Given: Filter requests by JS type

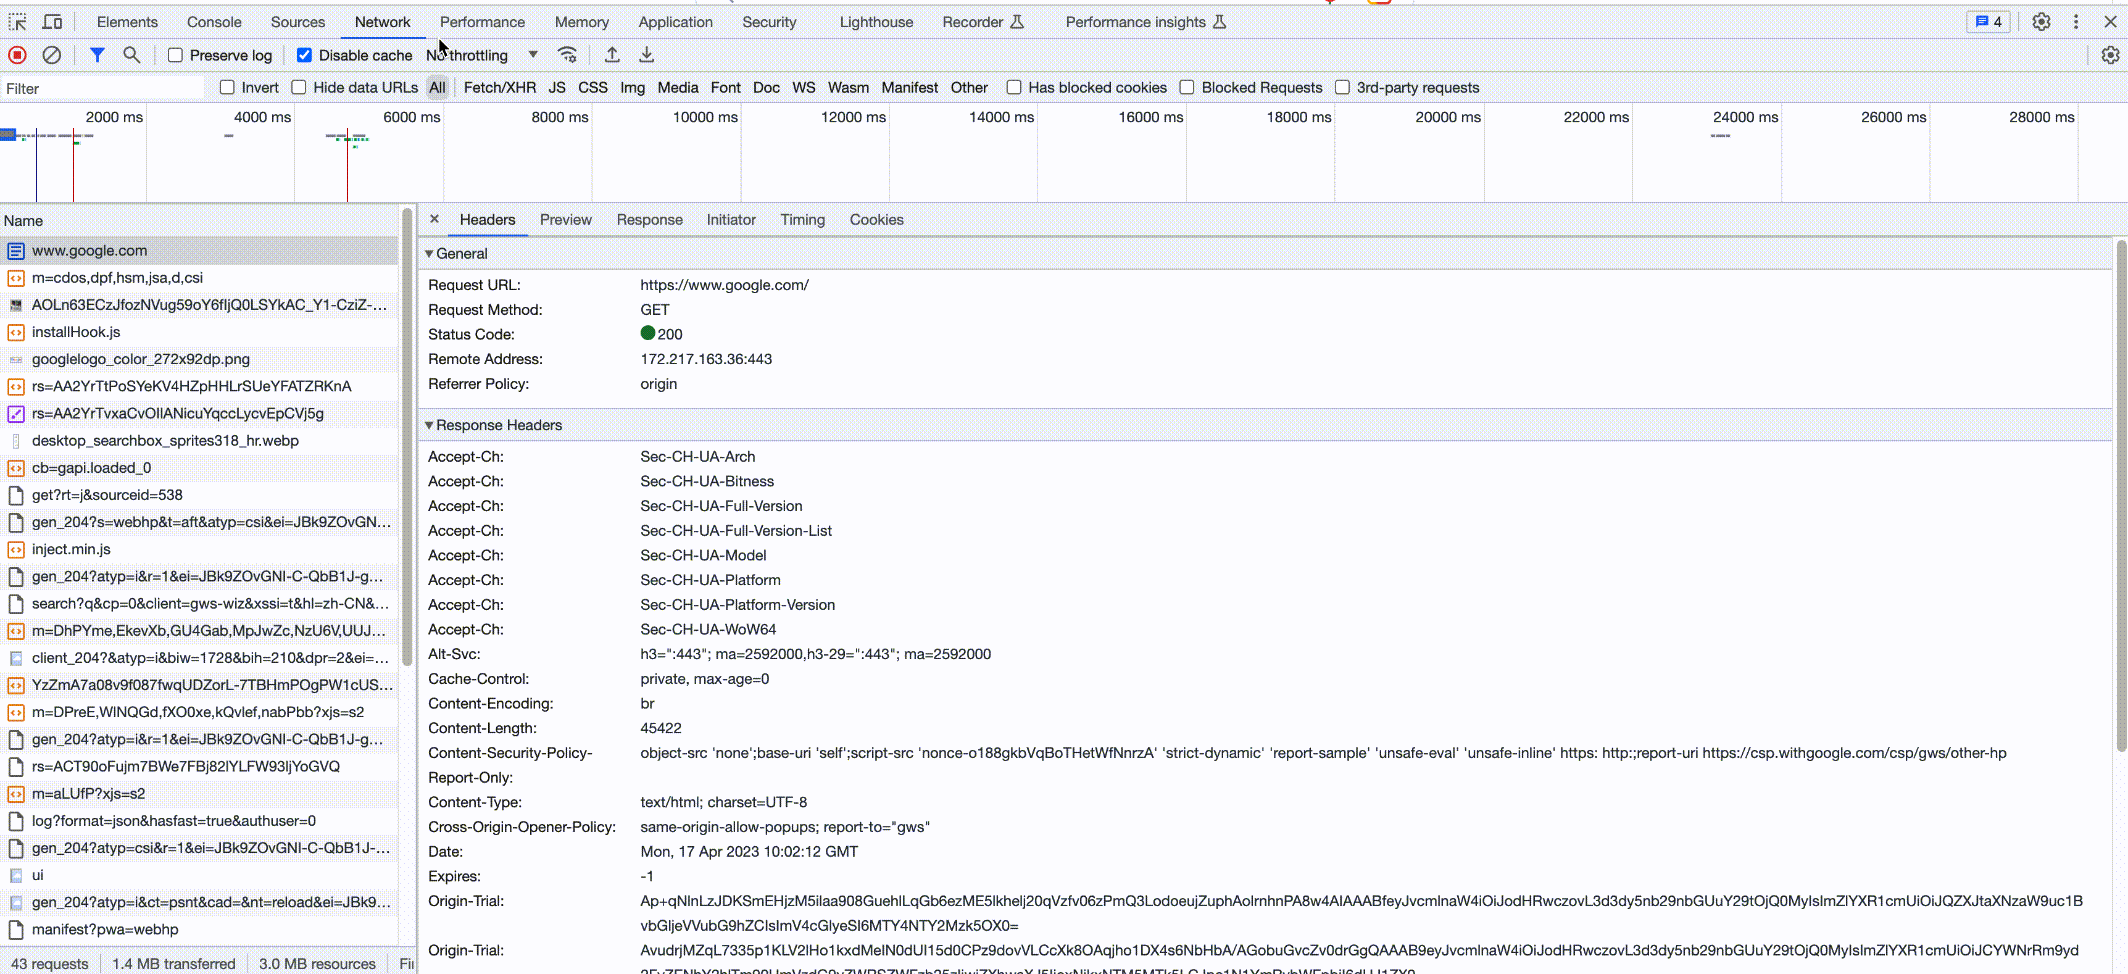Looking at the screenshot, I should click(x=557, y=87).
